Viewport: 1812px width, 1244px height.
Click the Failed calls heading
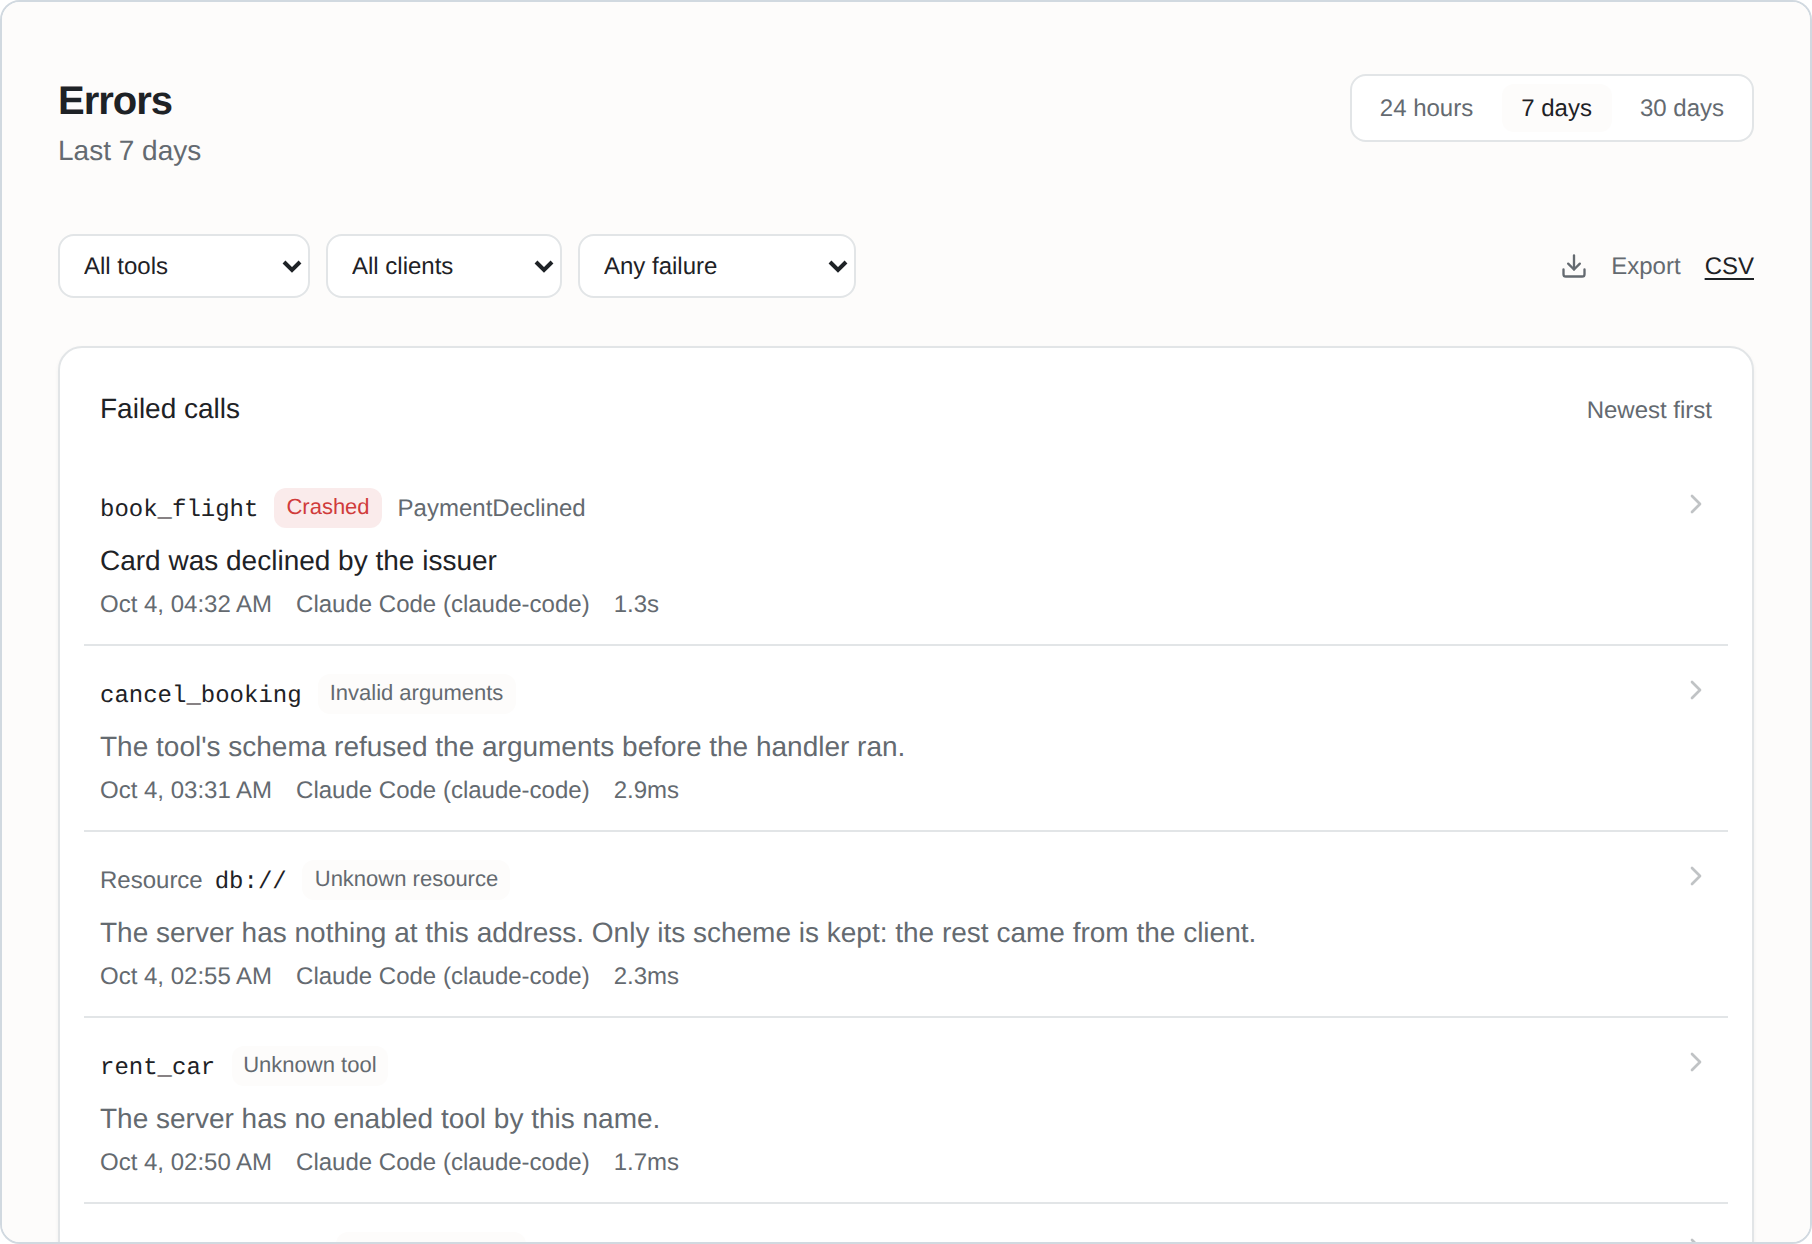170,409
